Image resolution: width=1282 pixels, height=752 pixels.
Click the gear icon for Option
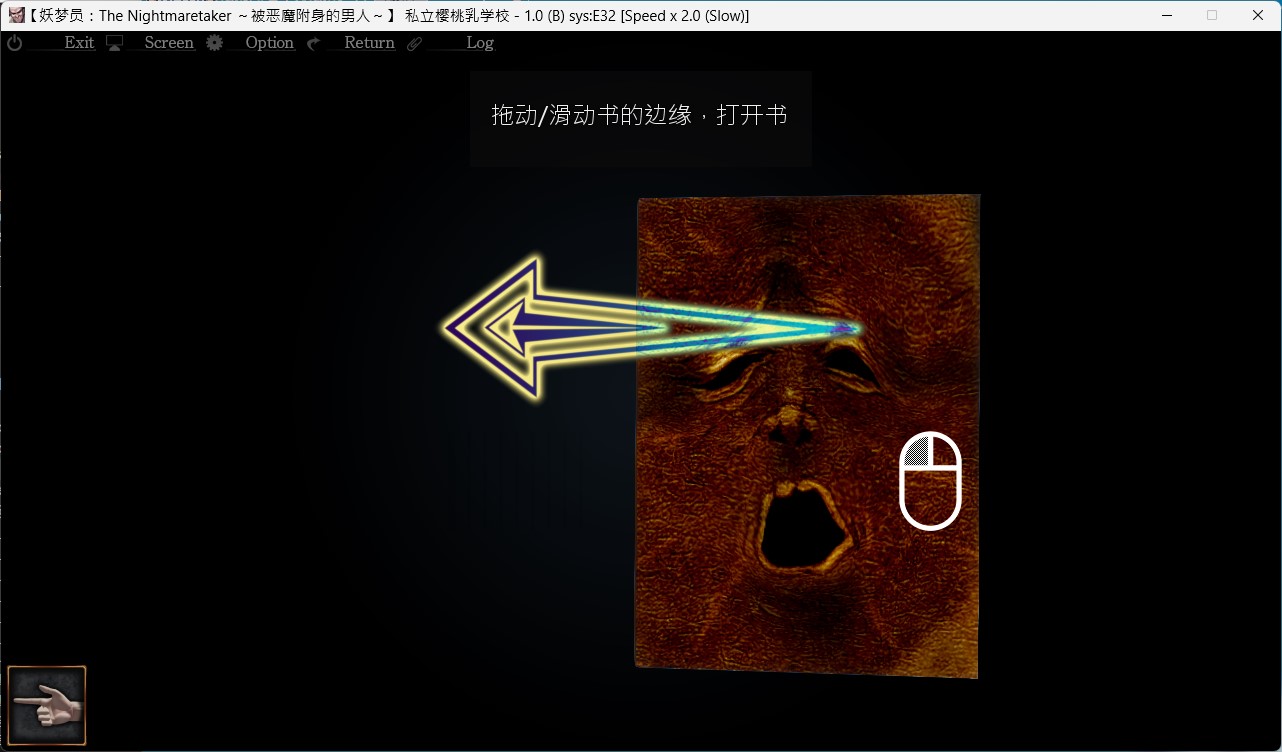coord(214,43)
